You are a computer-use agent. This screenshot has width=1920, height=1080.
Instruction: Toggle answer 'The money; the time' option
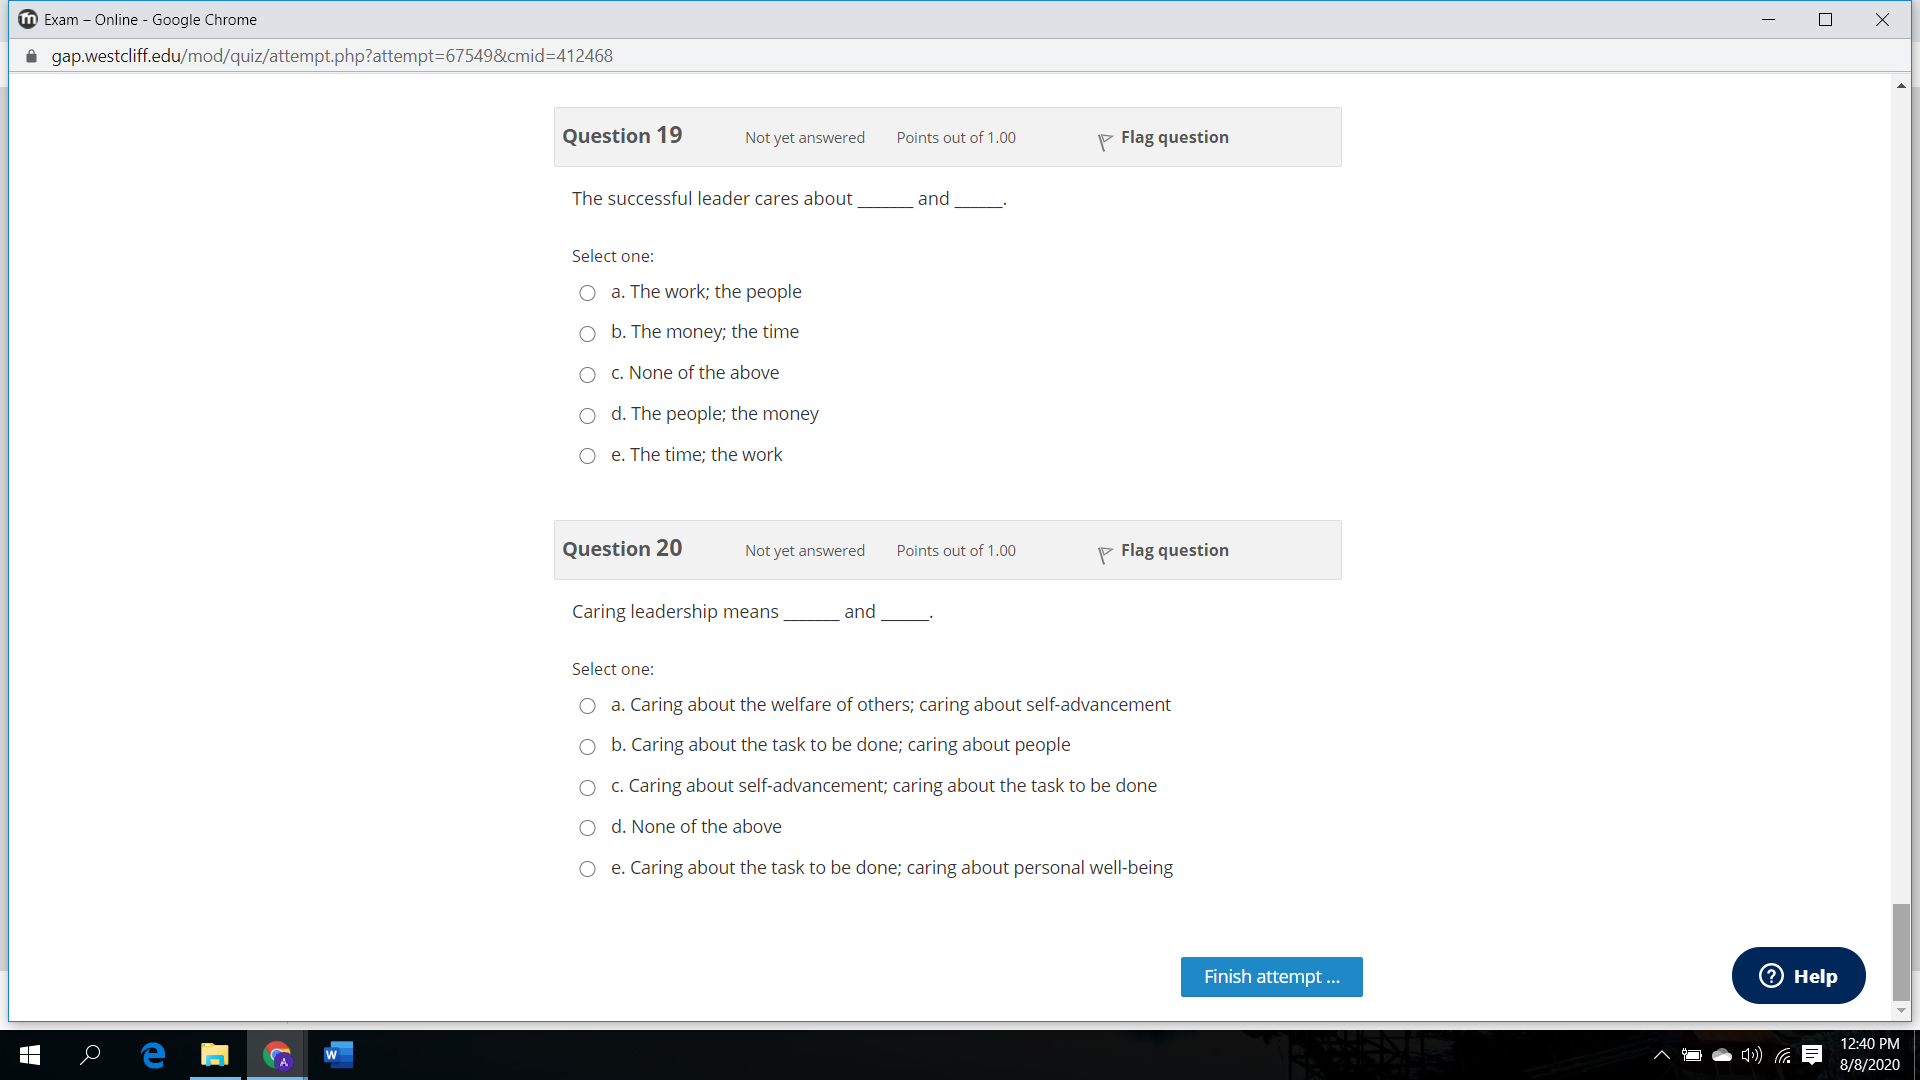587,332
